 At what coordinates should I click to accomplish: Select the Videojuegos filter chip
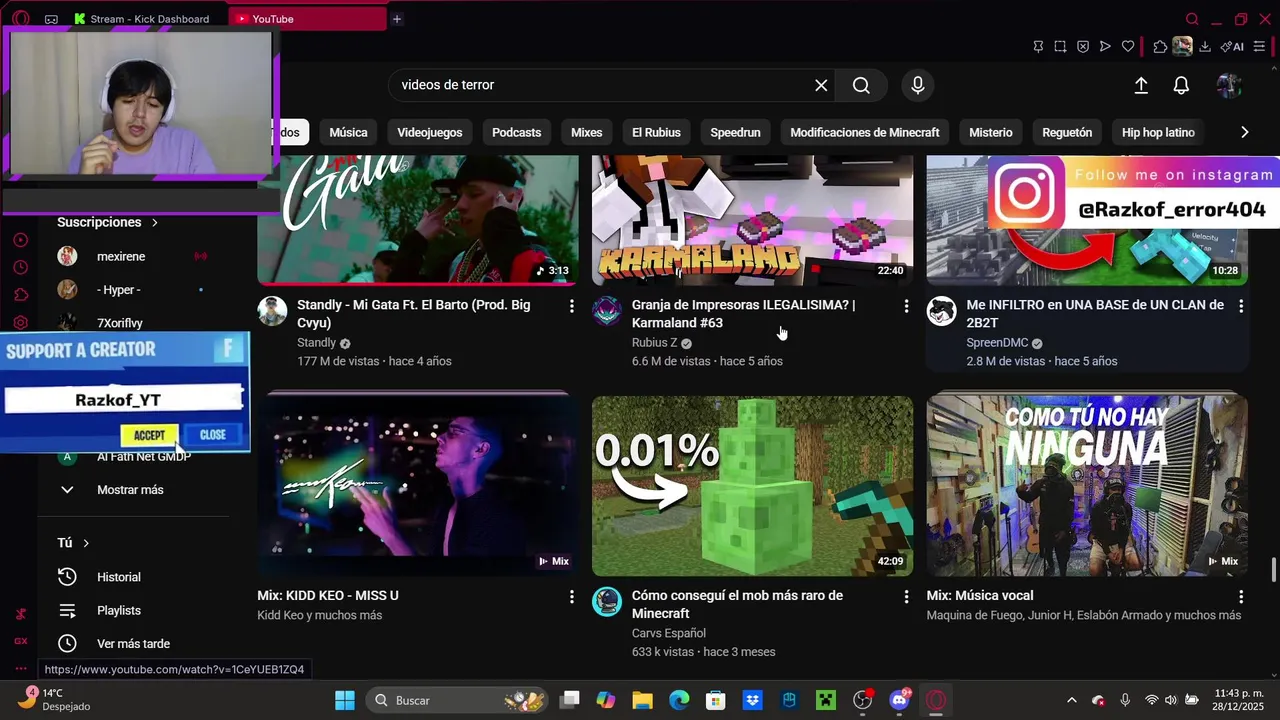[430, 132]
